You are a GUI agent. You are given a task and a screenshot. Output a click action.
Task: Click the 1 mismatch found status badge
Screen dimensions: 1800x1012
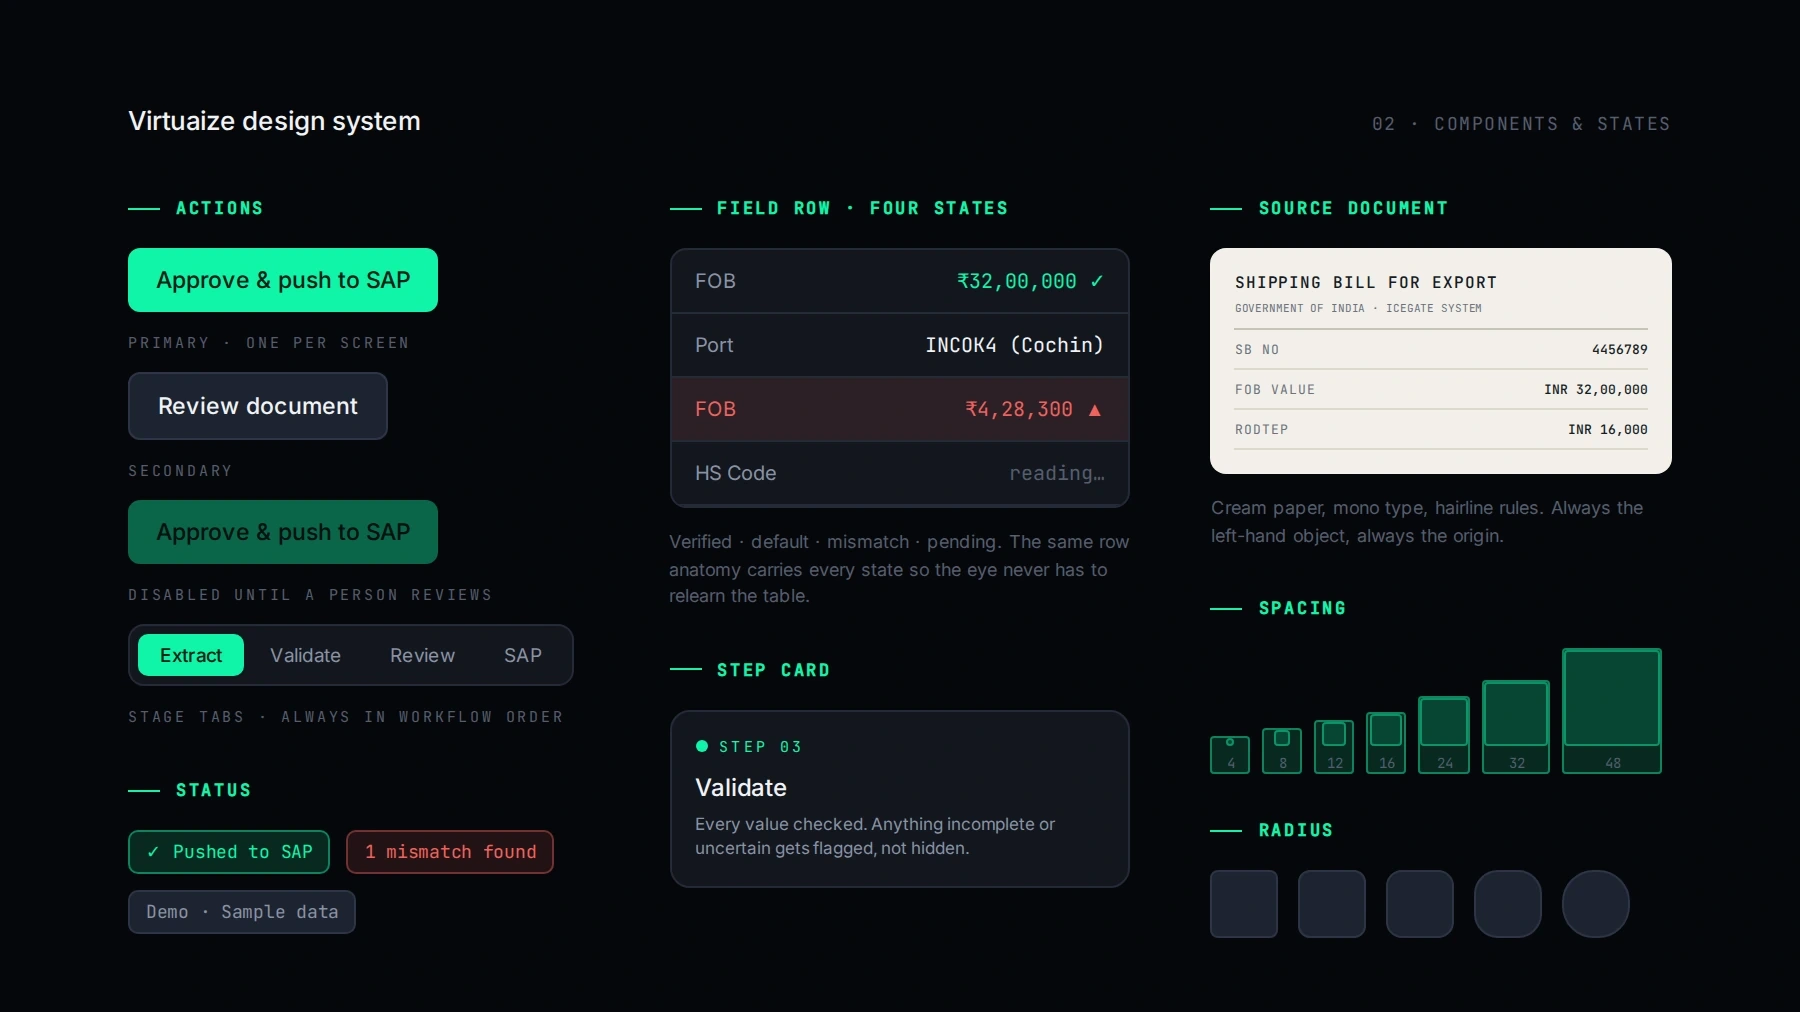click(450, 852)
